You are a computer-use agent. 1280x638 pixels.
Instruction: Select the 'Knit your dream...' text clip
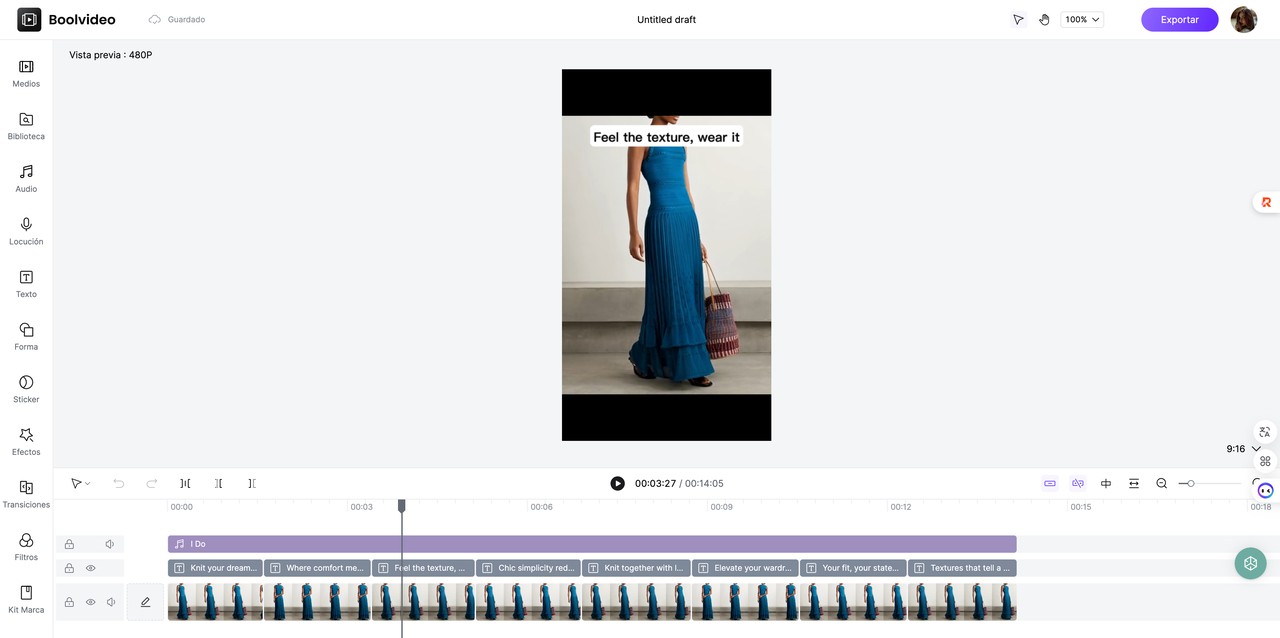(x=215, y=568)
